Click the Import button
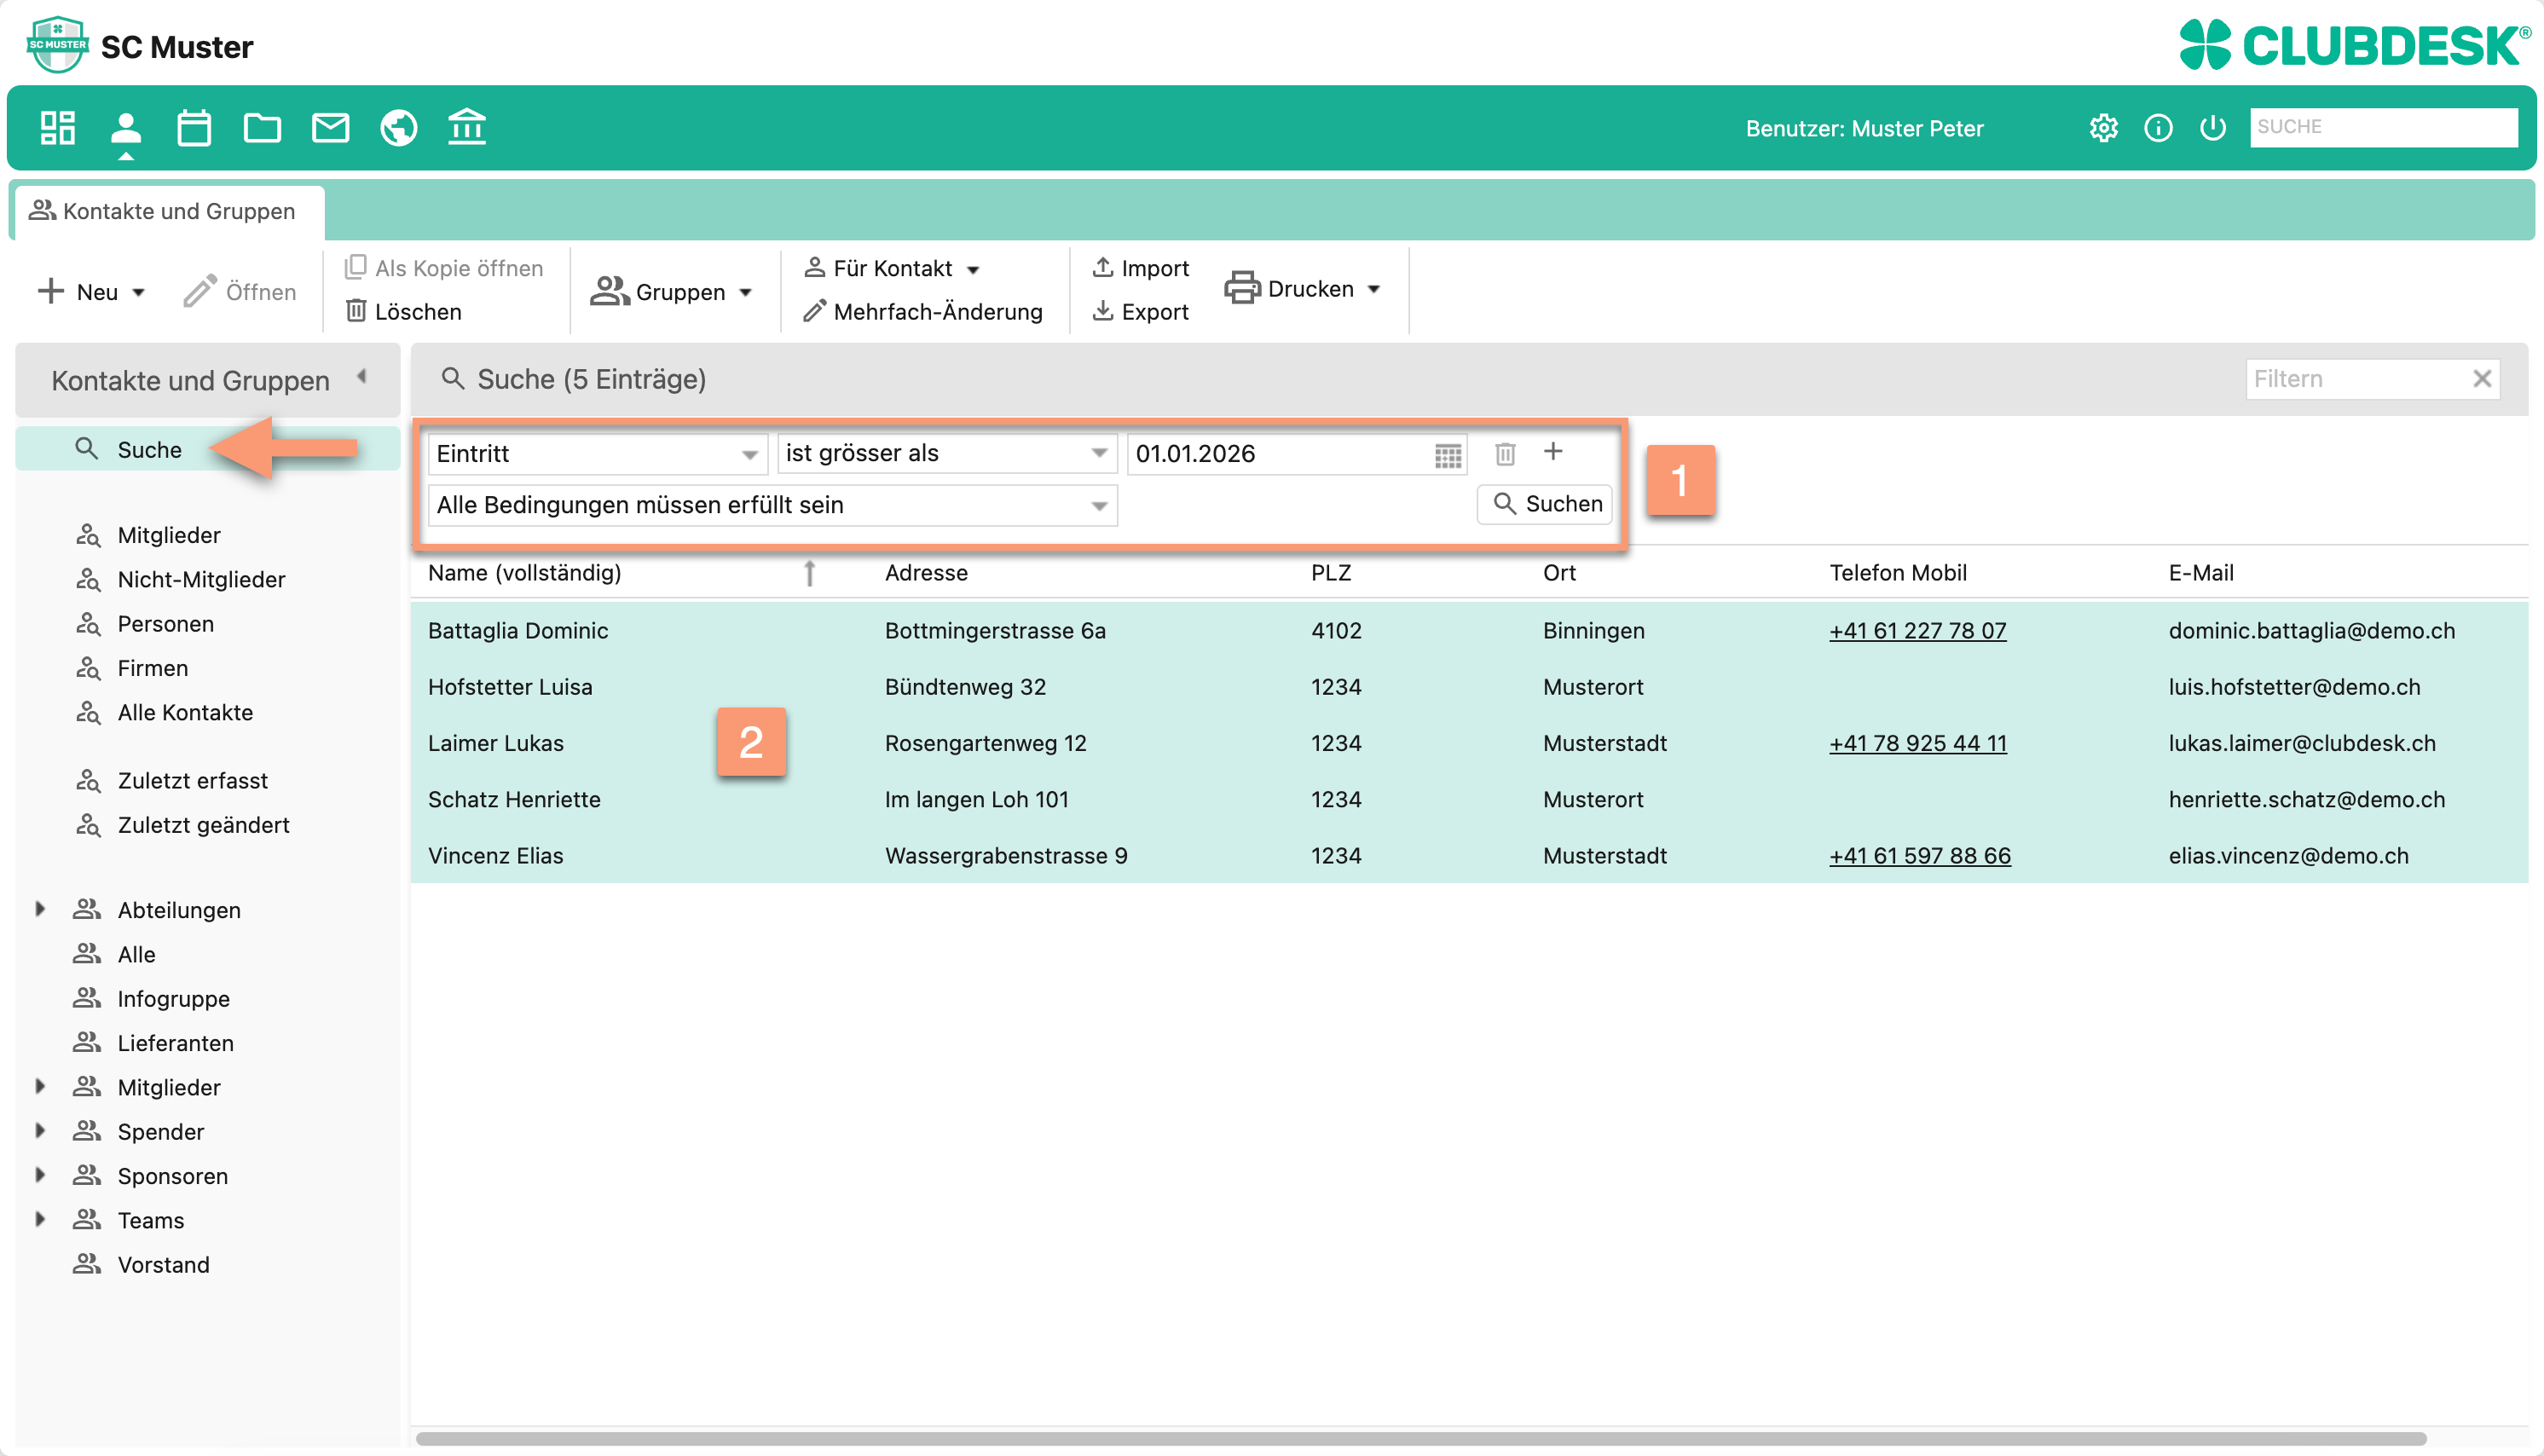The image size is (2544, 1456). coord(1140,268)
